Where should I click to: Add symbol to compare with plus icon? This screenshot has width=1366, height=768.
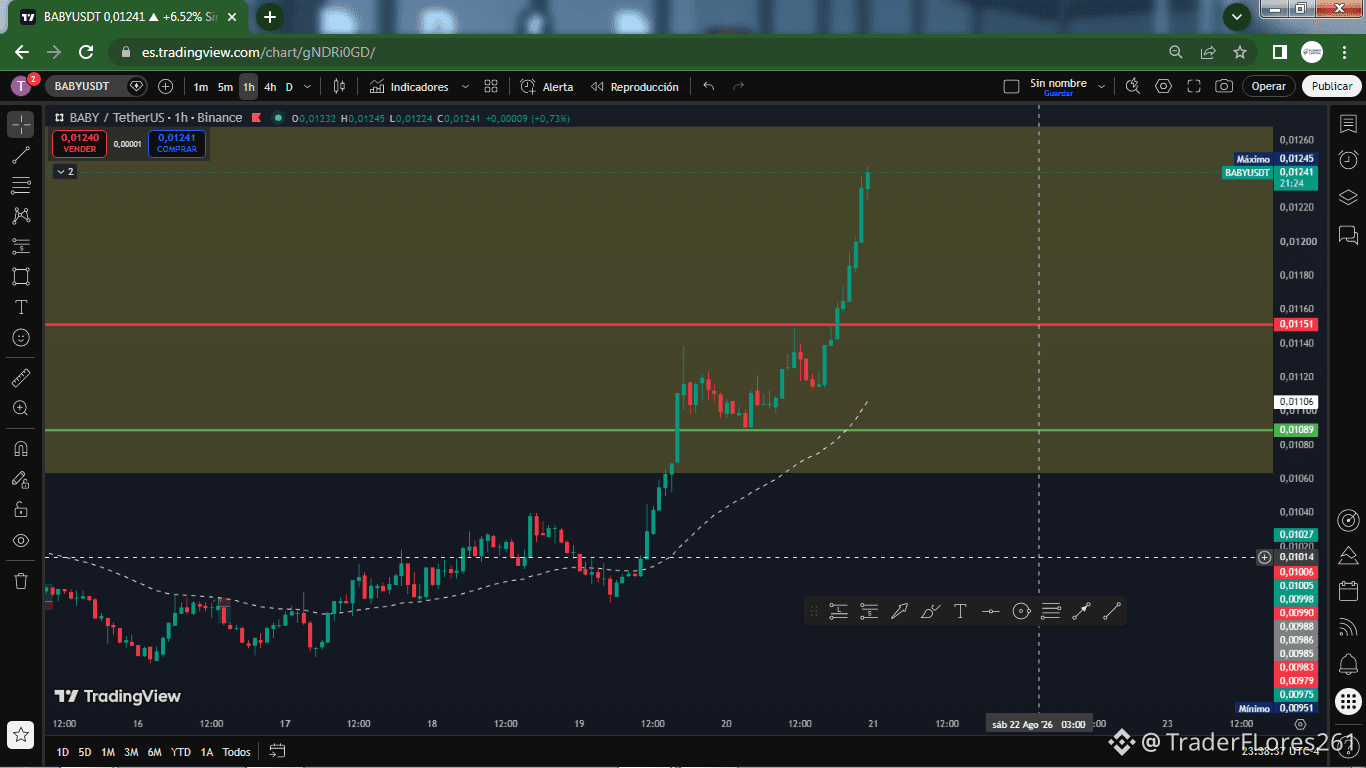[165, 87]
